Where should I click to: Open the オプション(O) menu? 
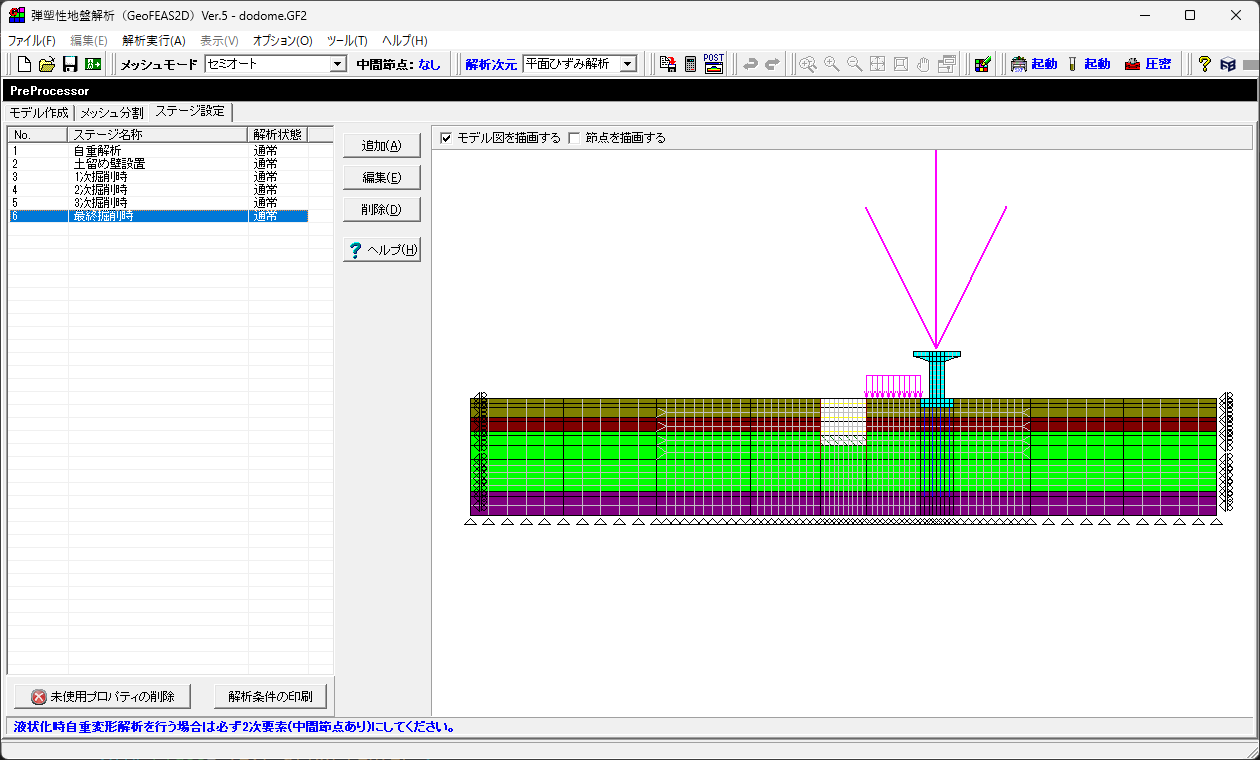click(282, 41)
